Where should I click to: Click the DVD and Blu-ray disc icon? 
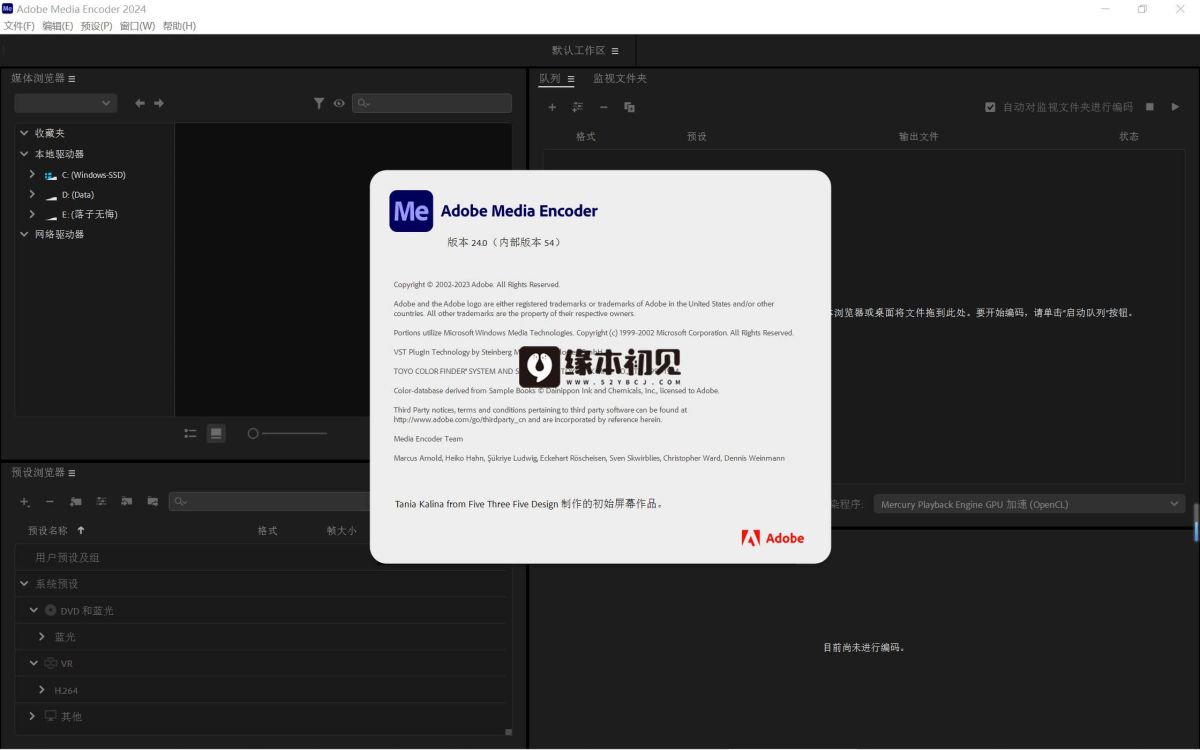coord(51,610)
